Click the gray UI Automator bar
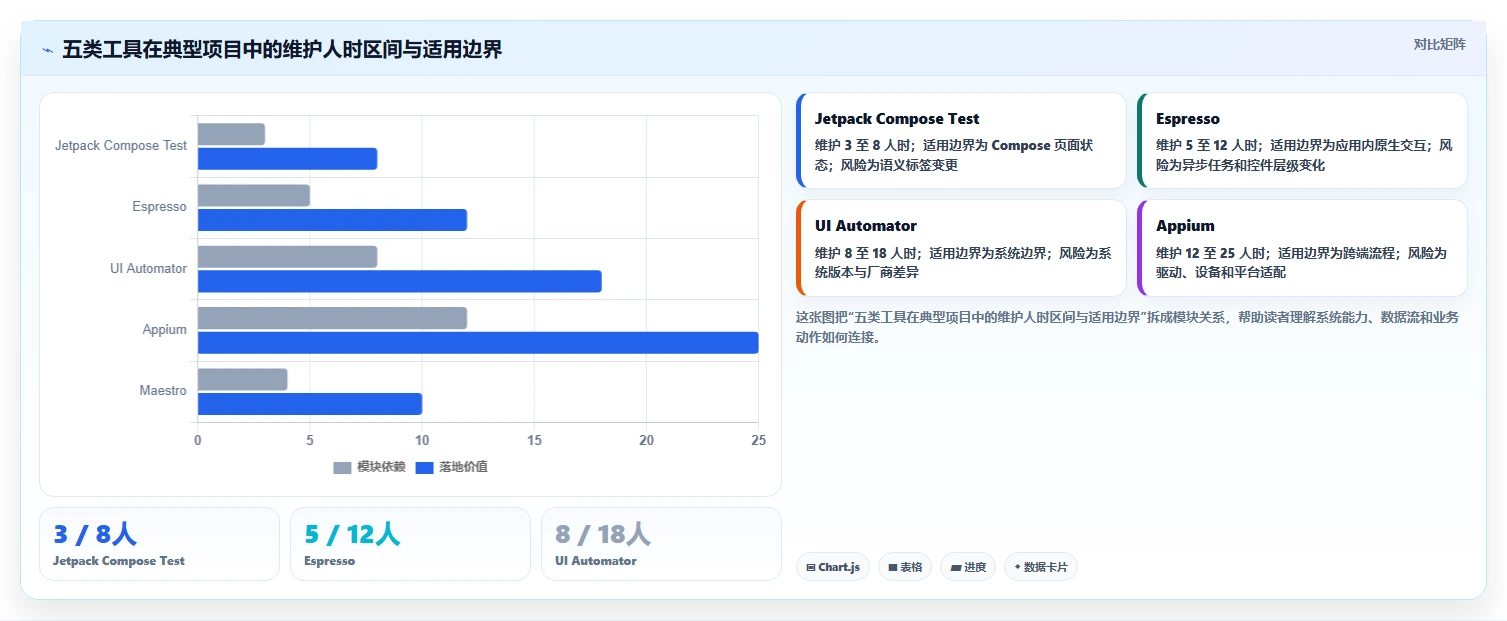 point(287,257)
